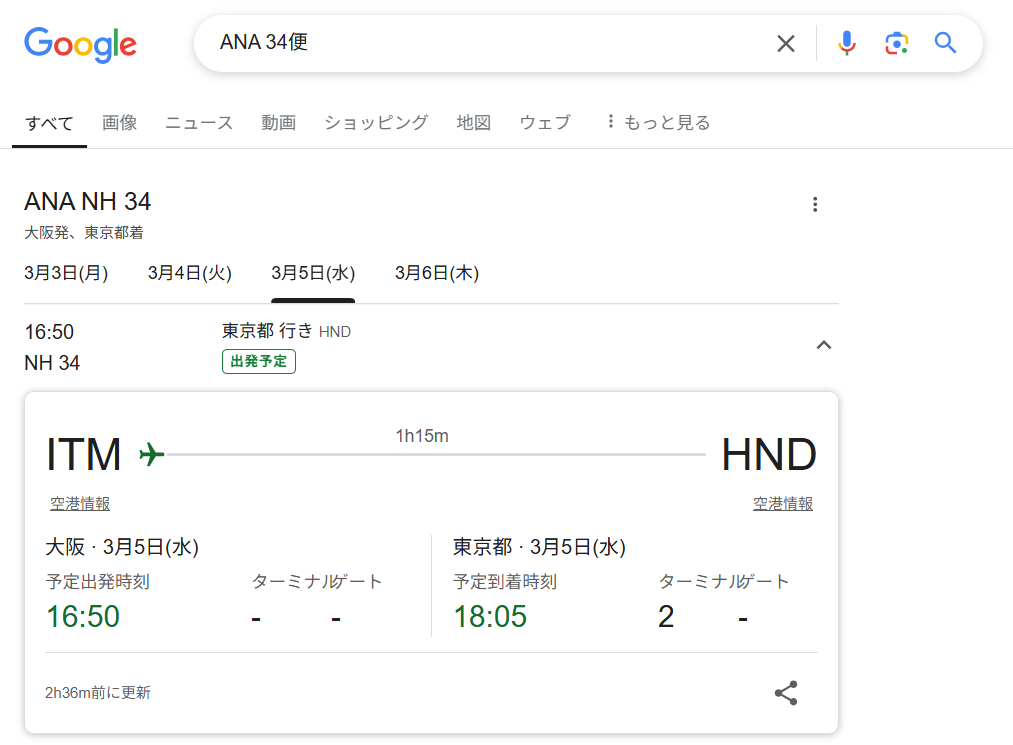Click the 出発予定 status badge
The height and width of the screenshot is (745, 1013).
coord(258,361)
